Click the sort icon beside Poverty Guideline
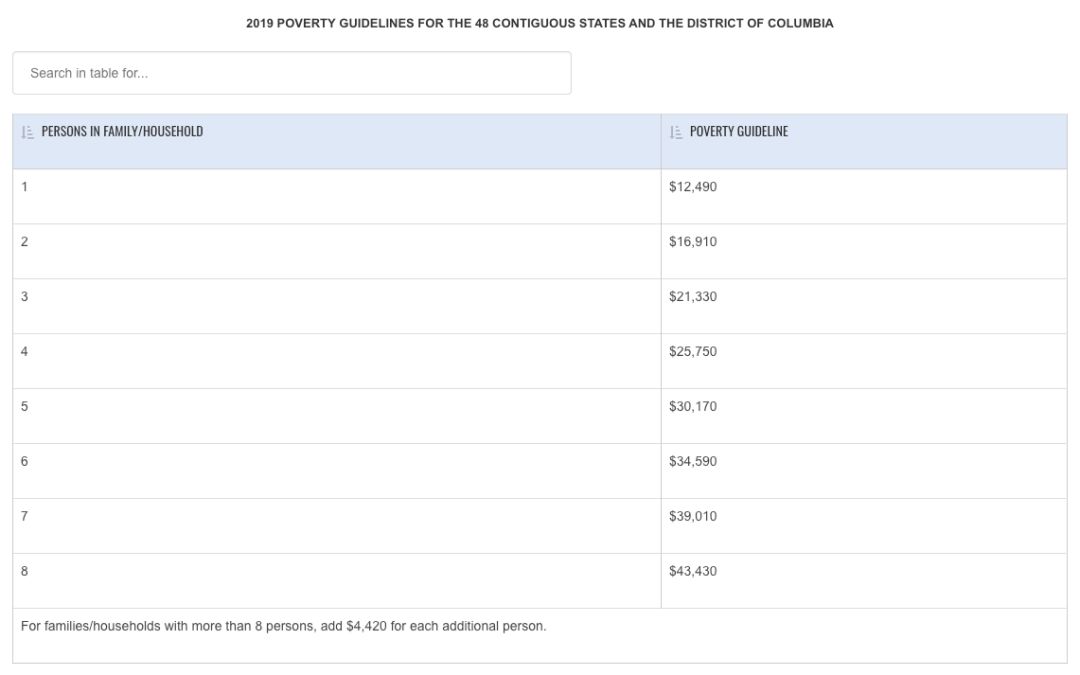Screen dimensions: 1080x675 coord(676,132)
